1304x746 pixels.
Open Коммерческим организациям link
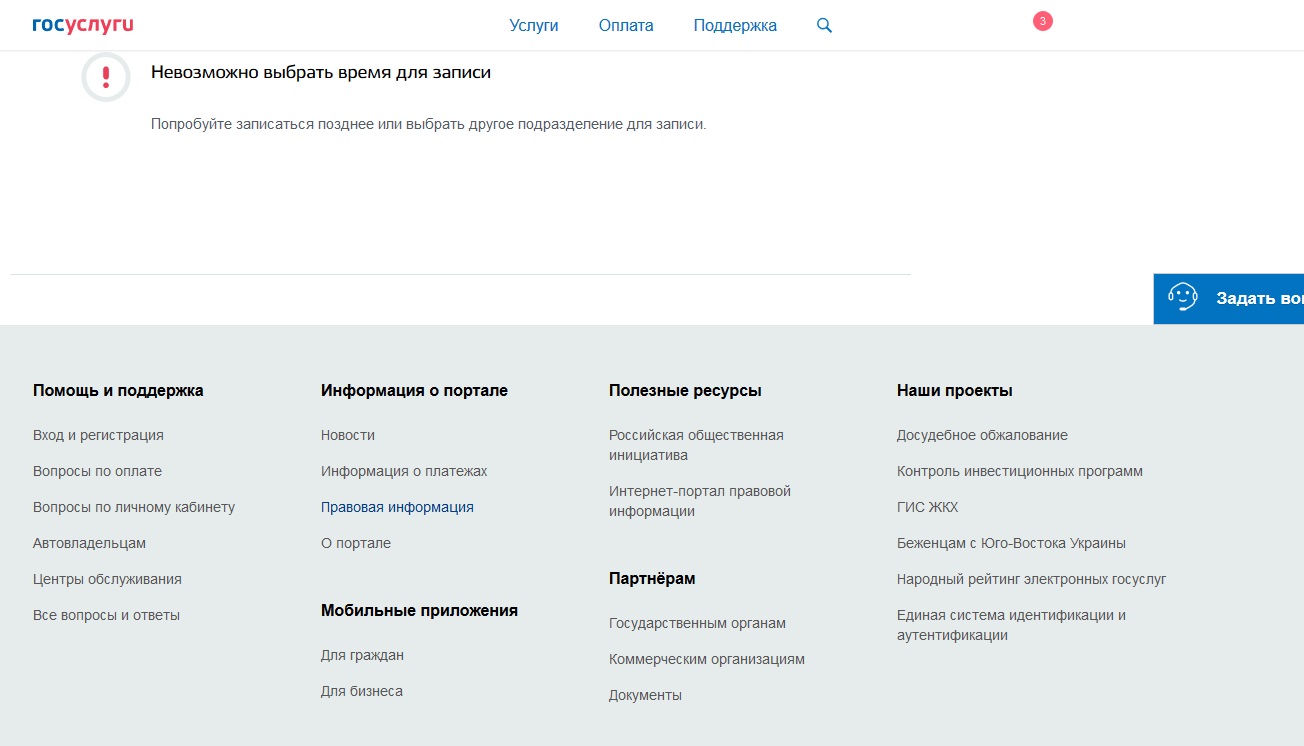(707, 659)
